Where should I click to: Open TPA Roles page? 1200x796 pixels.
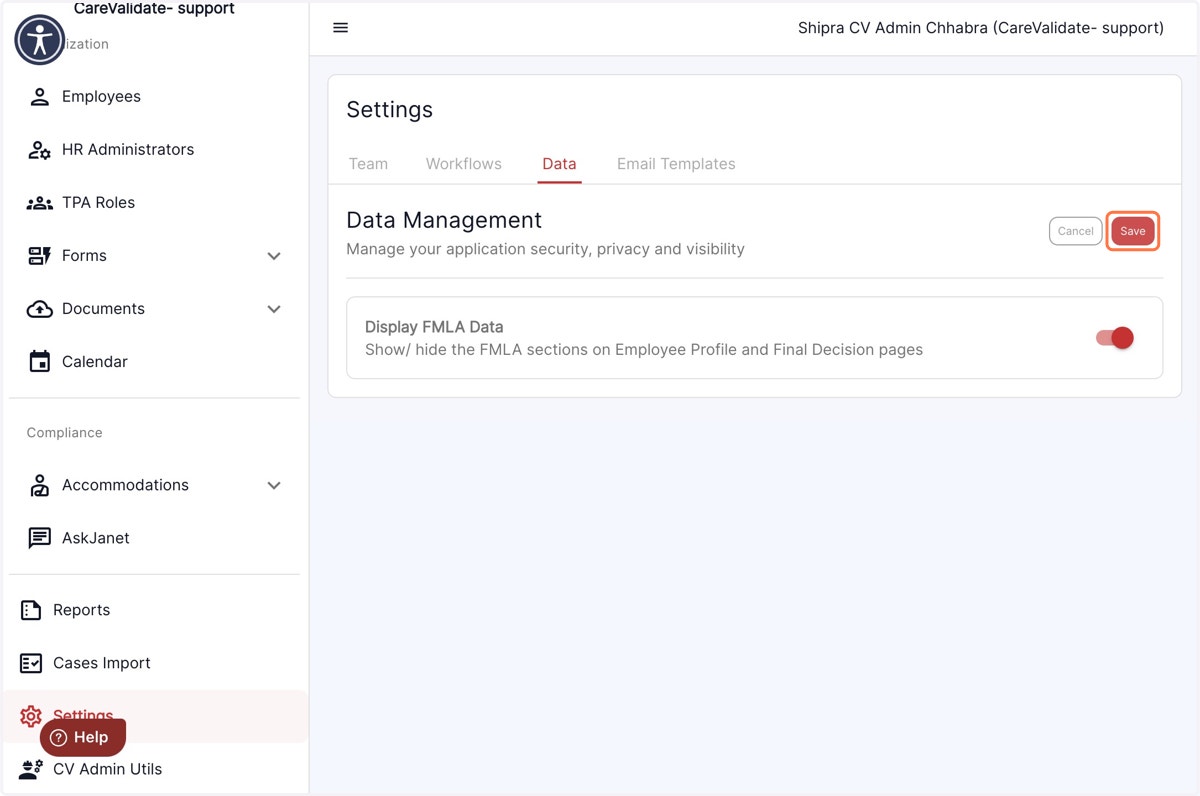pyautogui.click(x=98, y=203)
